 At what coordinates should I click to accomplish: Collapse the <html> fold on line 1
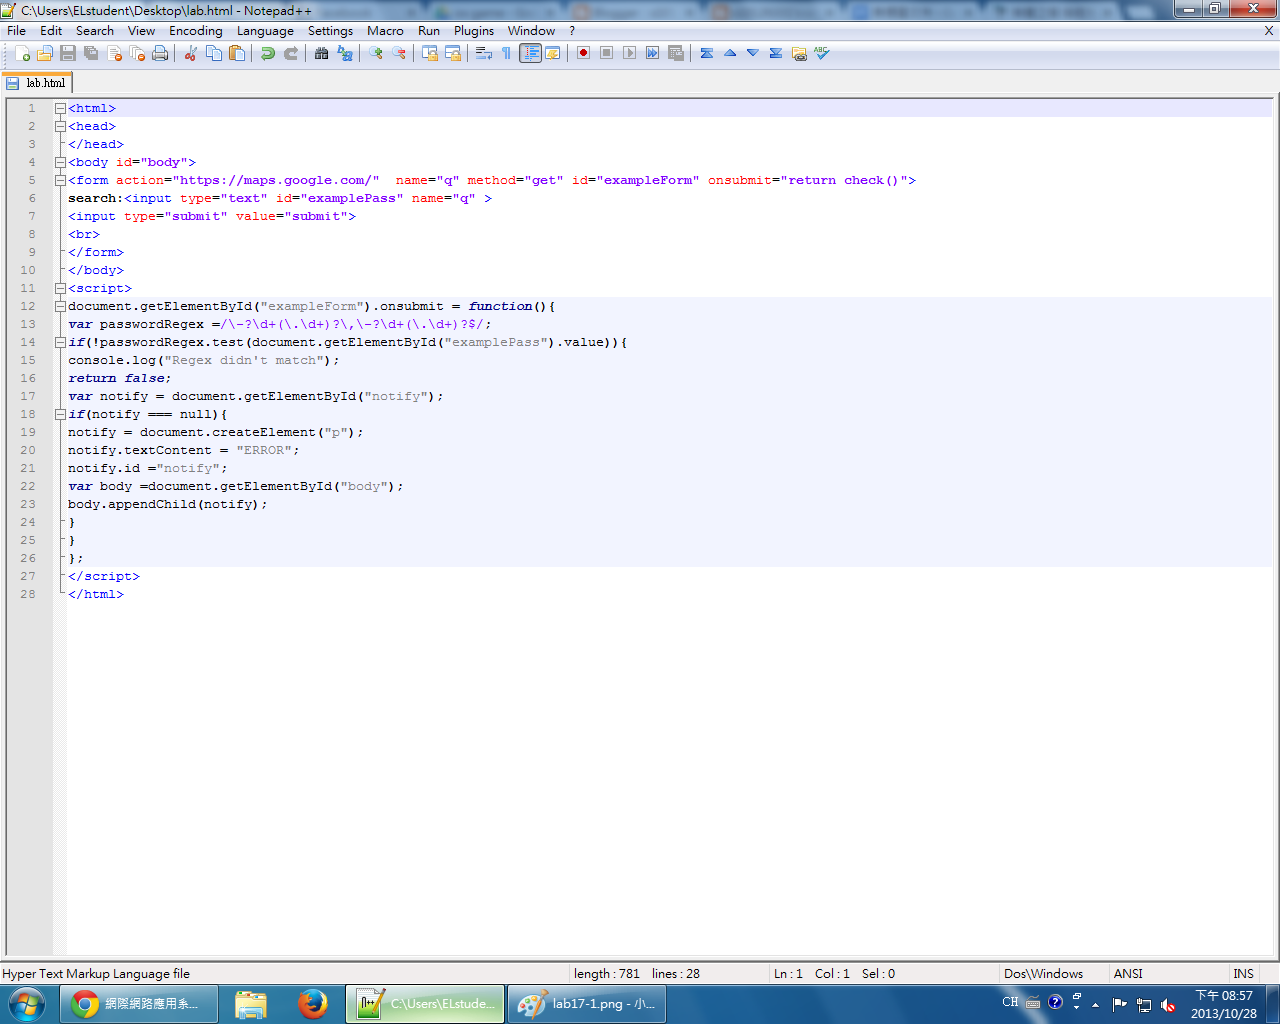pos(60,108)
